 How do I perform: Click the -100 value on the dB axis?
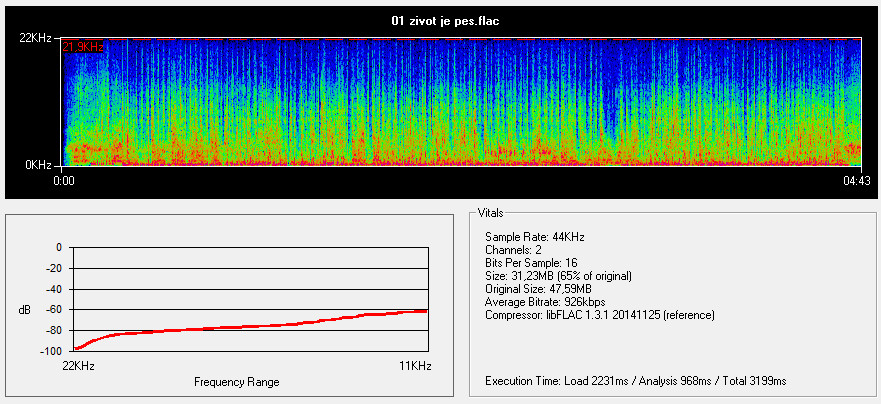click(x=47, y=352)
